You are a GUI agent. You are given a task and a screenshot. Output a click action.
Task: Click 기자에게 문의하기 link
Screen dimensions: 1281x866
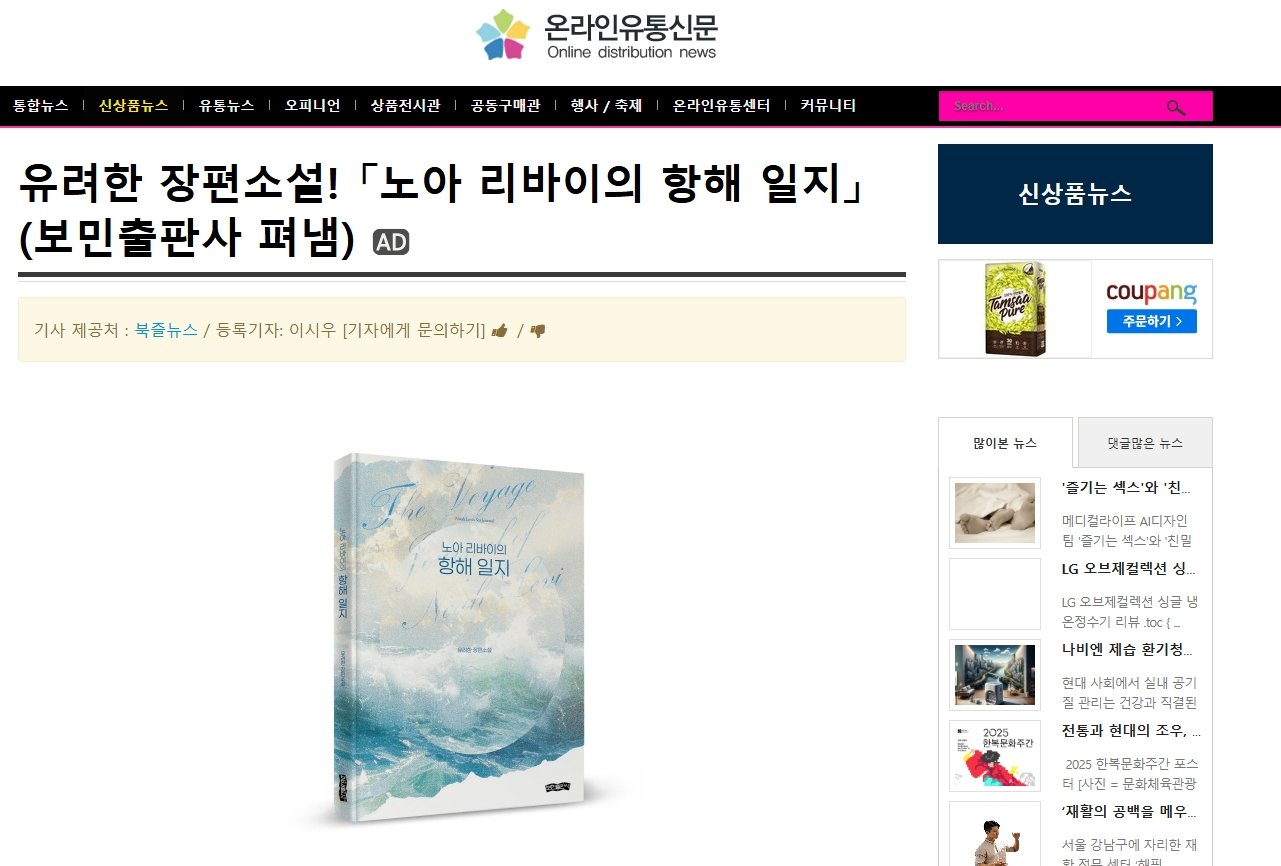pos(414,330)
